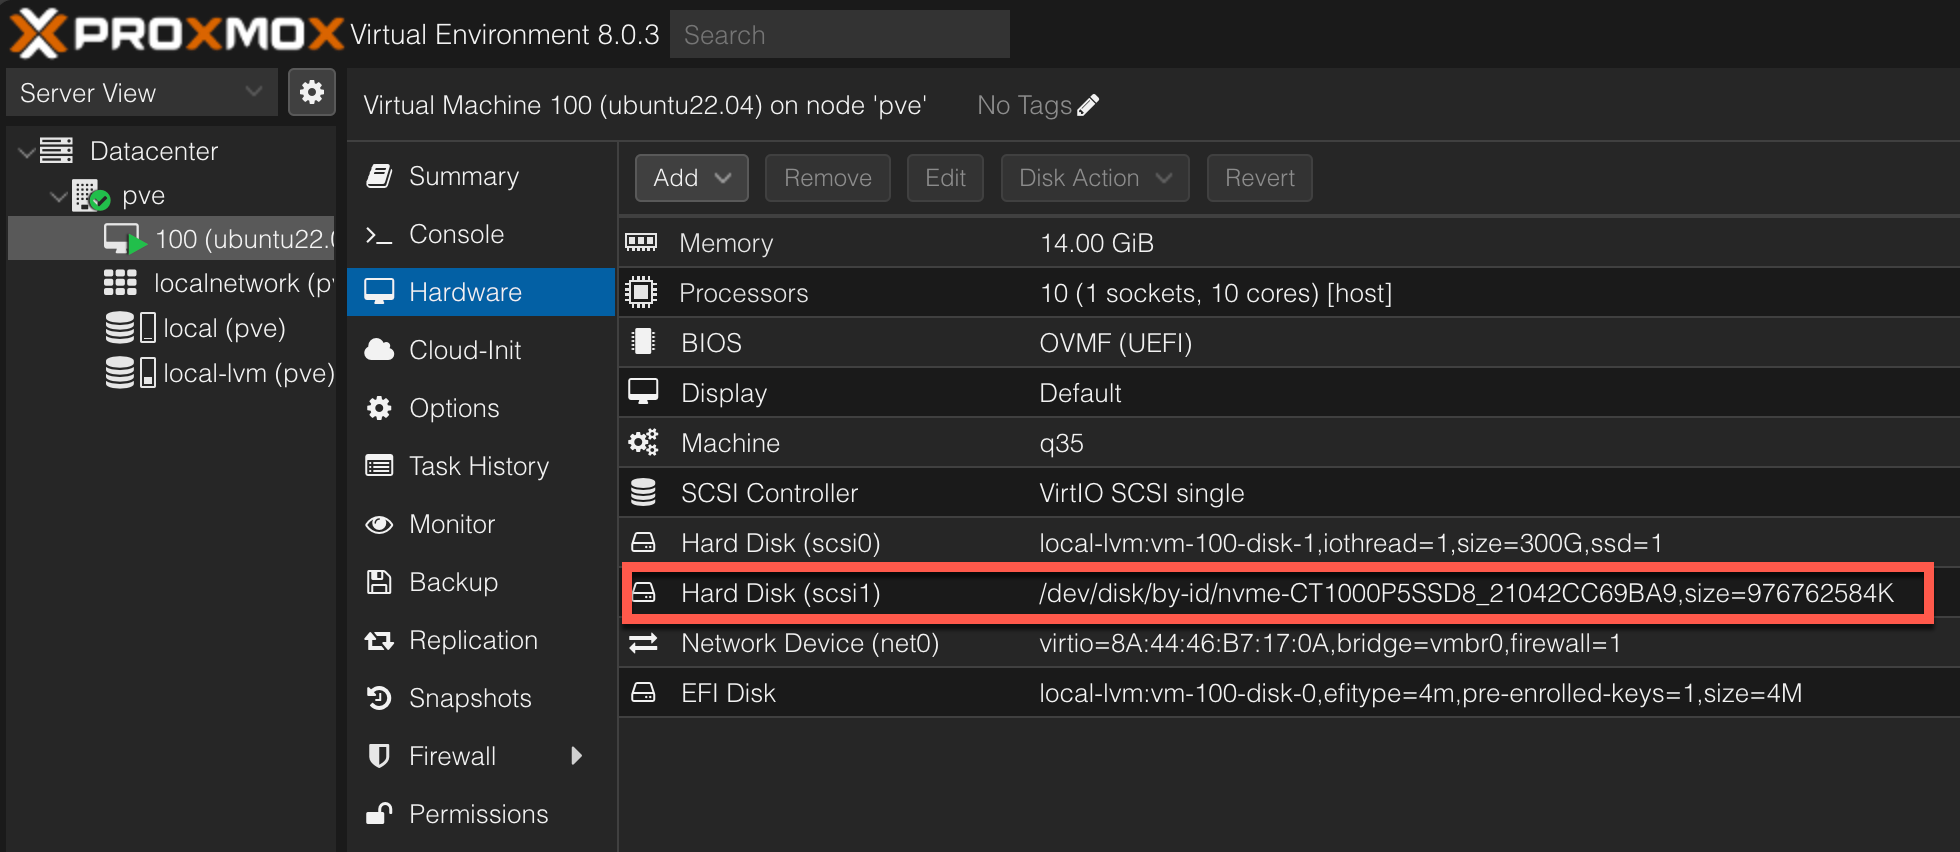This screenshot has width=1960, height=852.
Task: Open the Backup section
Action: pyautogui.click(x=481, y=582)
